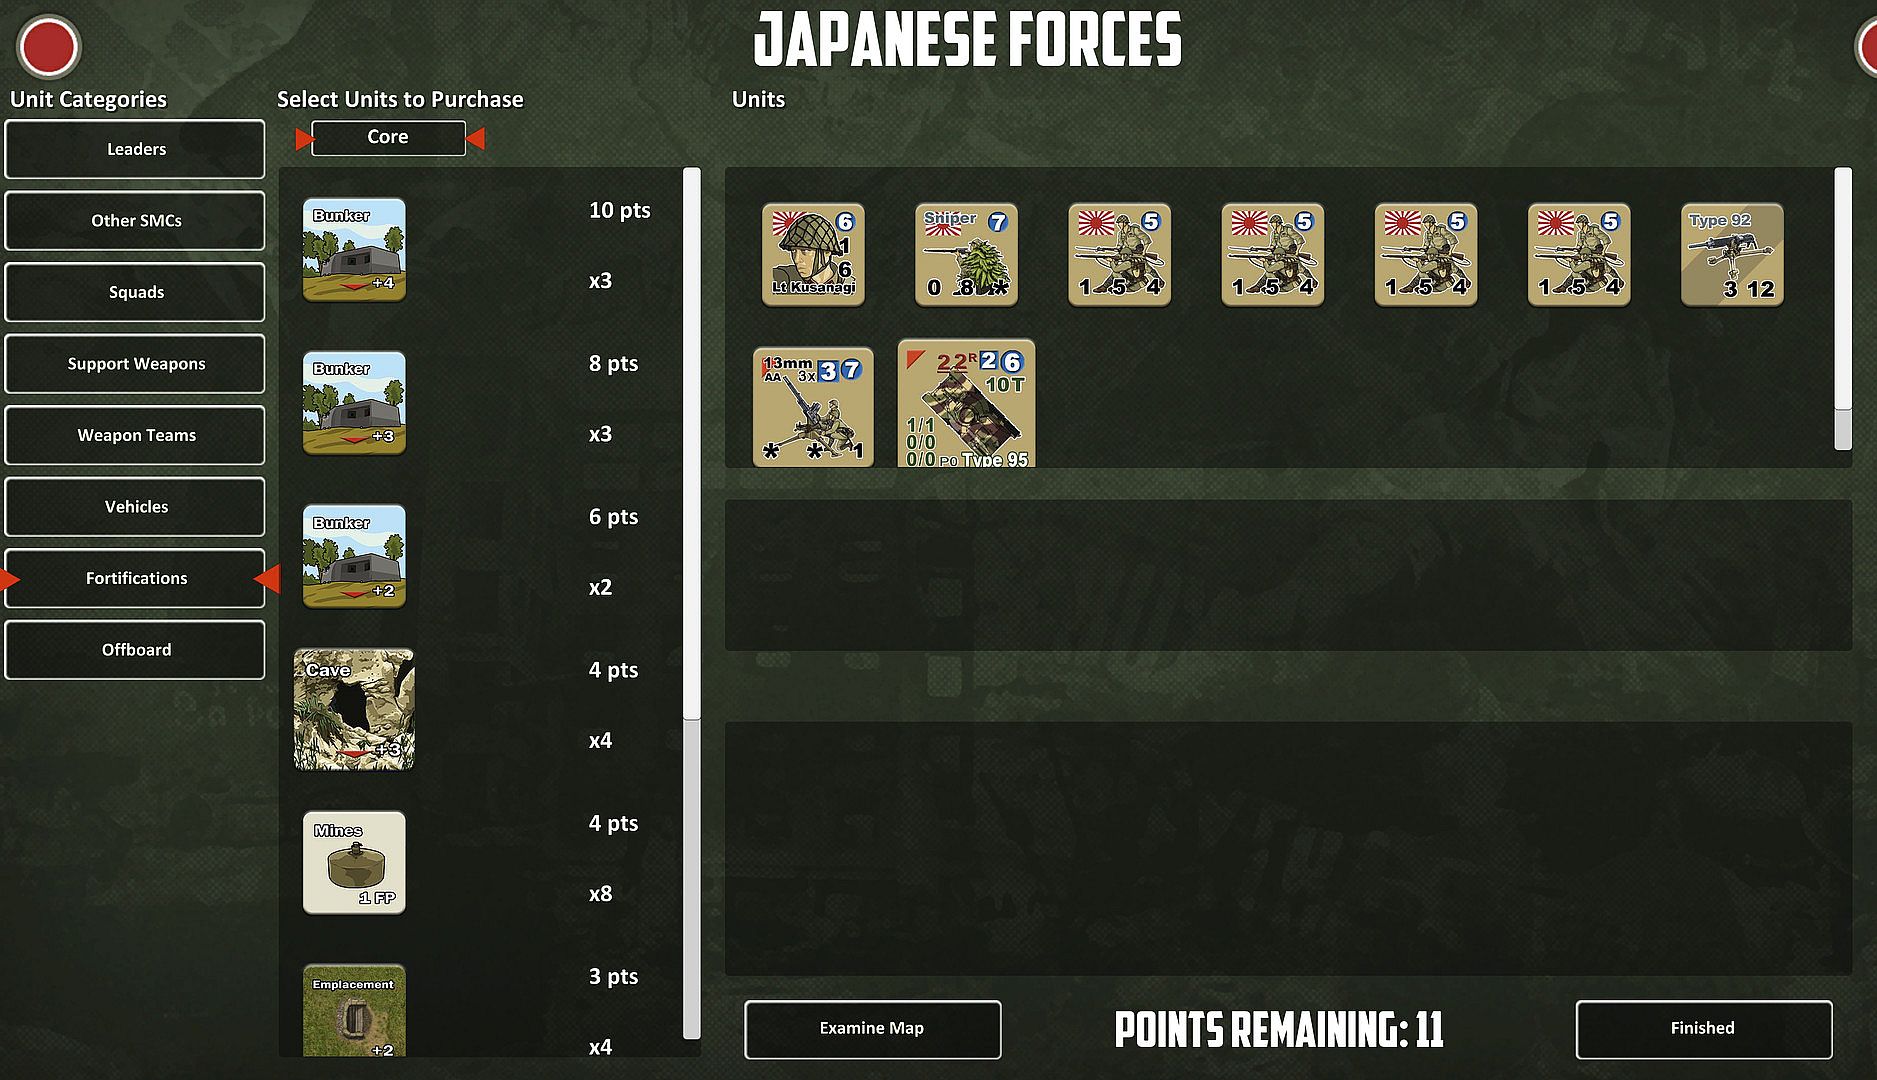This screenshot has height=1080, width=1877.
Task: Click the red circle button top left
Action: click(x=49, y=47)
